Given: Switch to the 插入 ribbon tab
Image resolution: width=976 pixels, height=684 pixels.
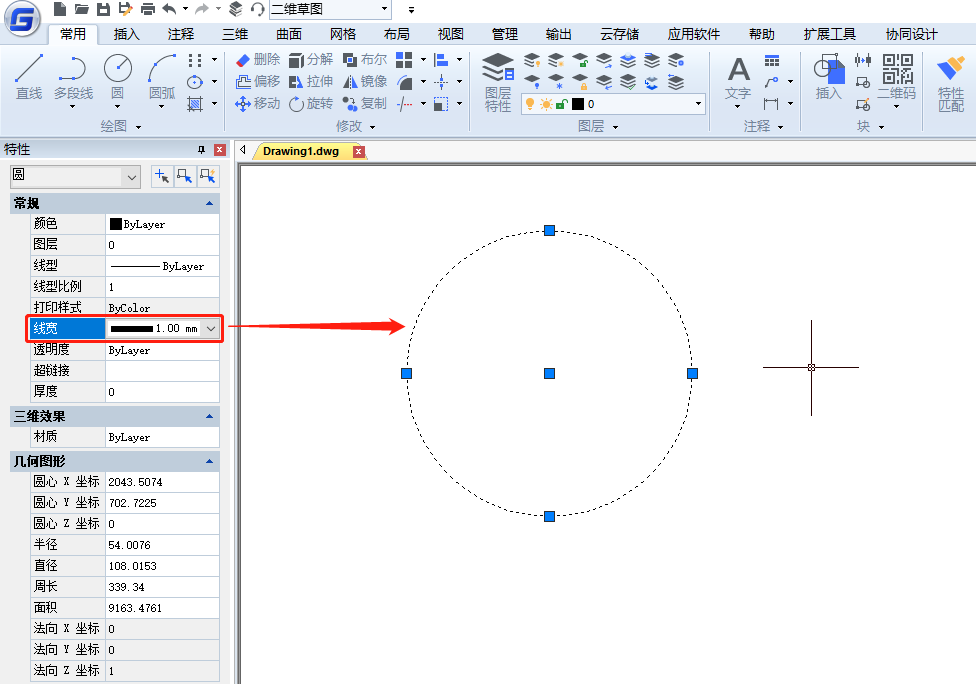Looking at the screenshot, I should [126, 34].
